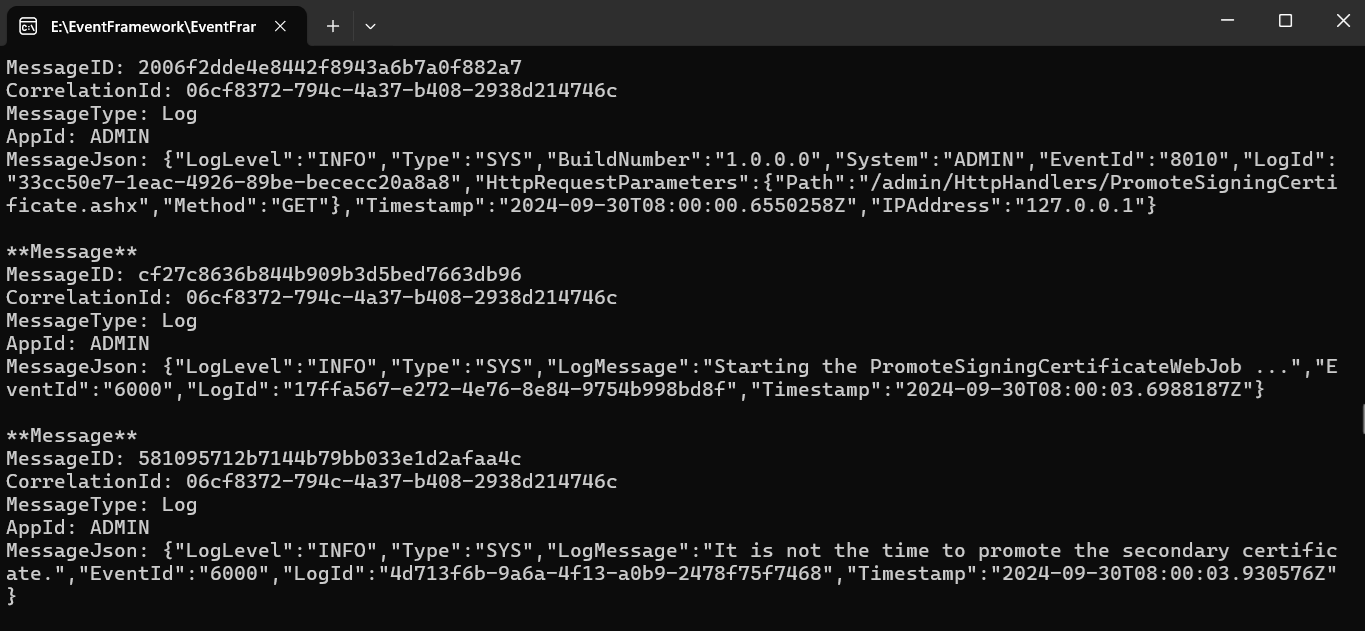The height and width of the screenshot is (631, 1365).
Task: Click MessageID value starting with cf27c8636
Action: click(330, 274)
